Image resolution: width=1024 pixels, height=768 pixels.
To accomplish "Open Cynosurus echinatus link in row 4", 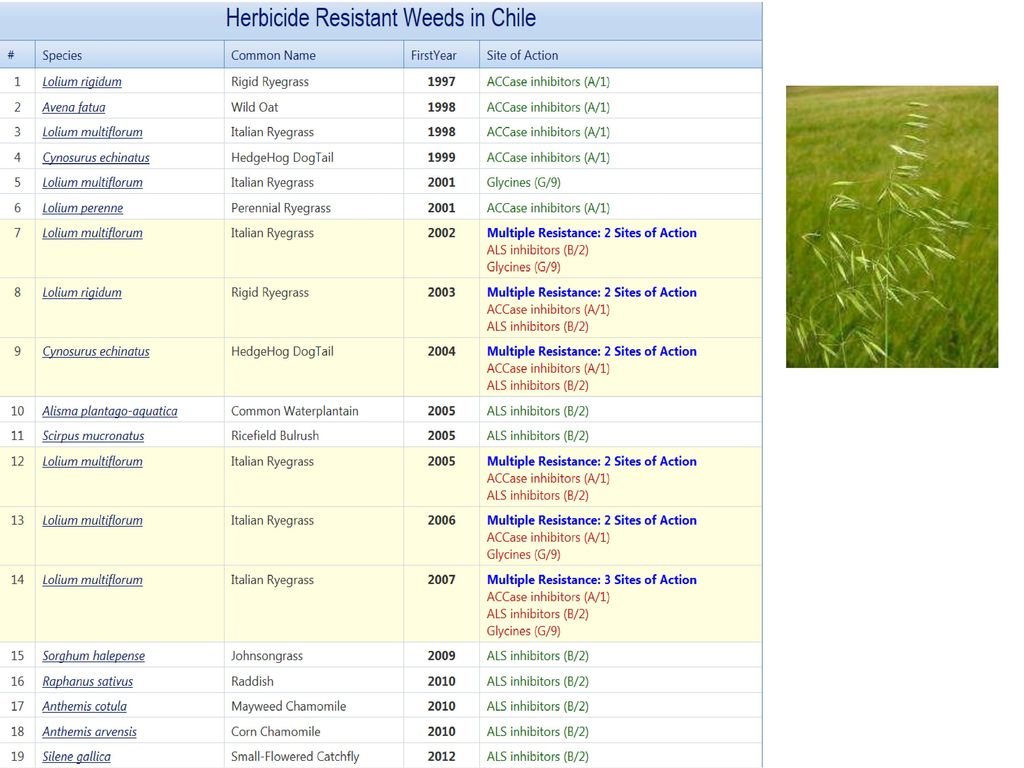I will pyautogui.click(x=96, y=157).
